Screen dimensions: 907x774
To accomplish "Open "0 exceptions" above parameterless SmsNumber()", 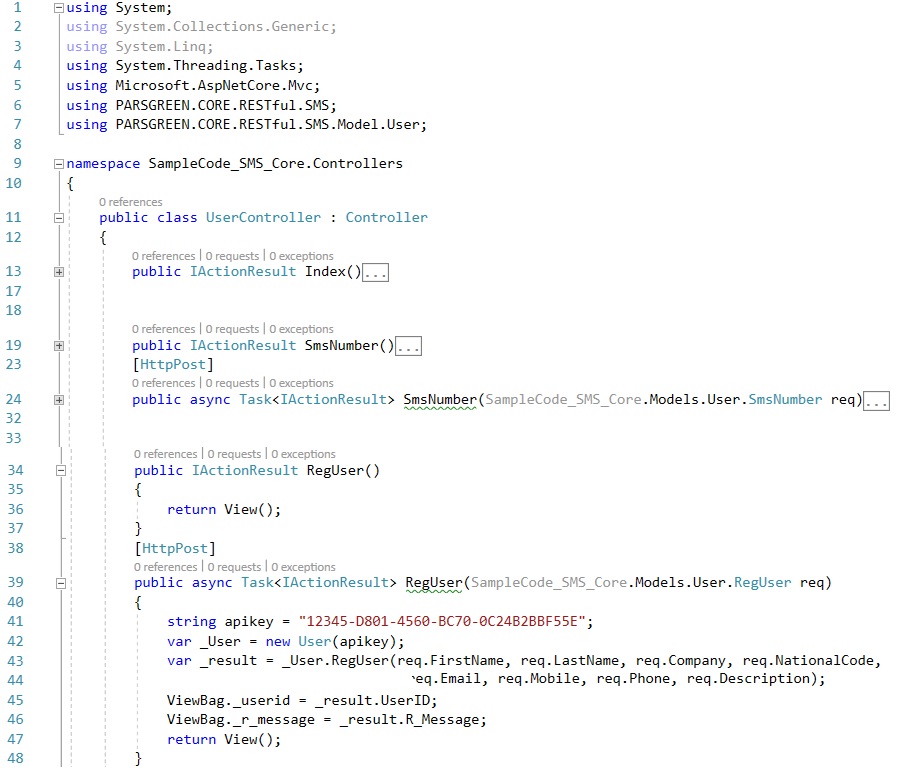I will (x=301, y=329).
